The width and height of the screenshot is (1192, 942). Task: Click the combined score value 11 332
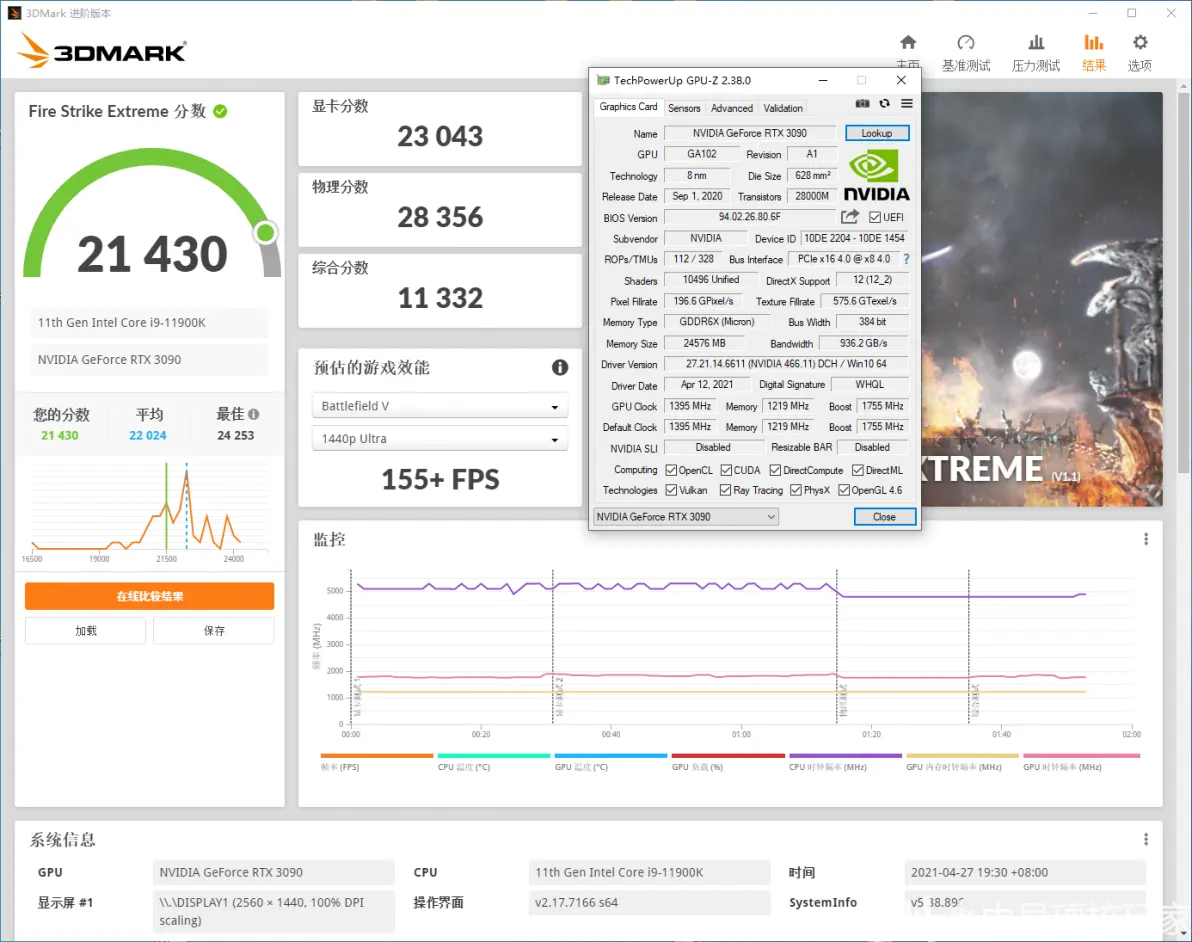point(440,298)
